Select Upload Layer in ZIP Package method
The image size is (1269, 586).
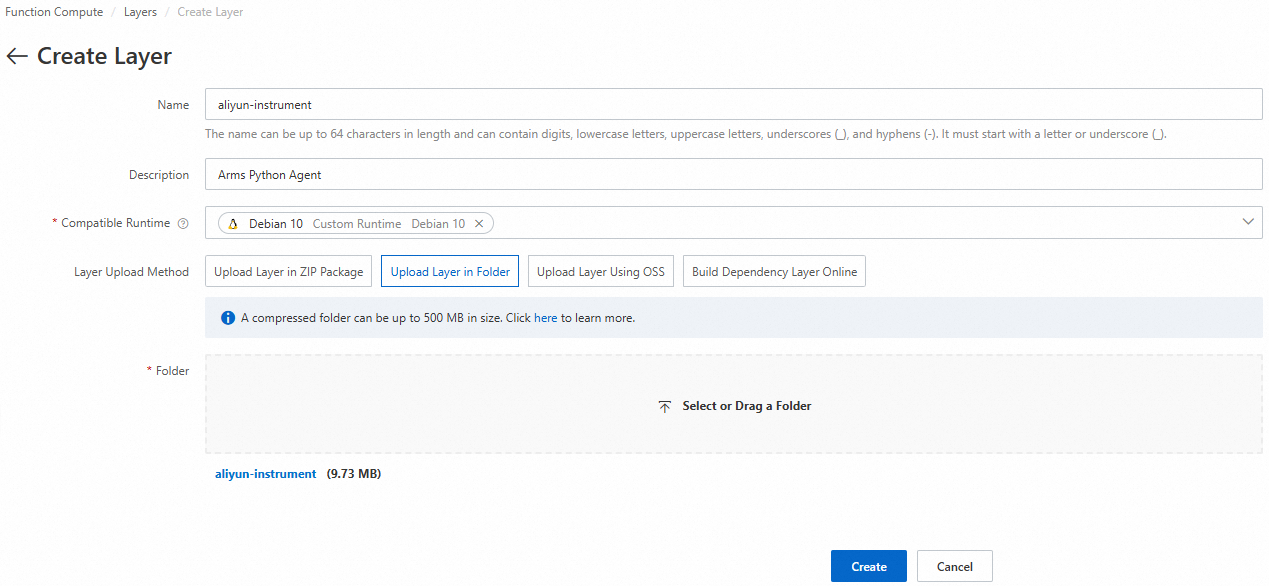coord(289,272)
